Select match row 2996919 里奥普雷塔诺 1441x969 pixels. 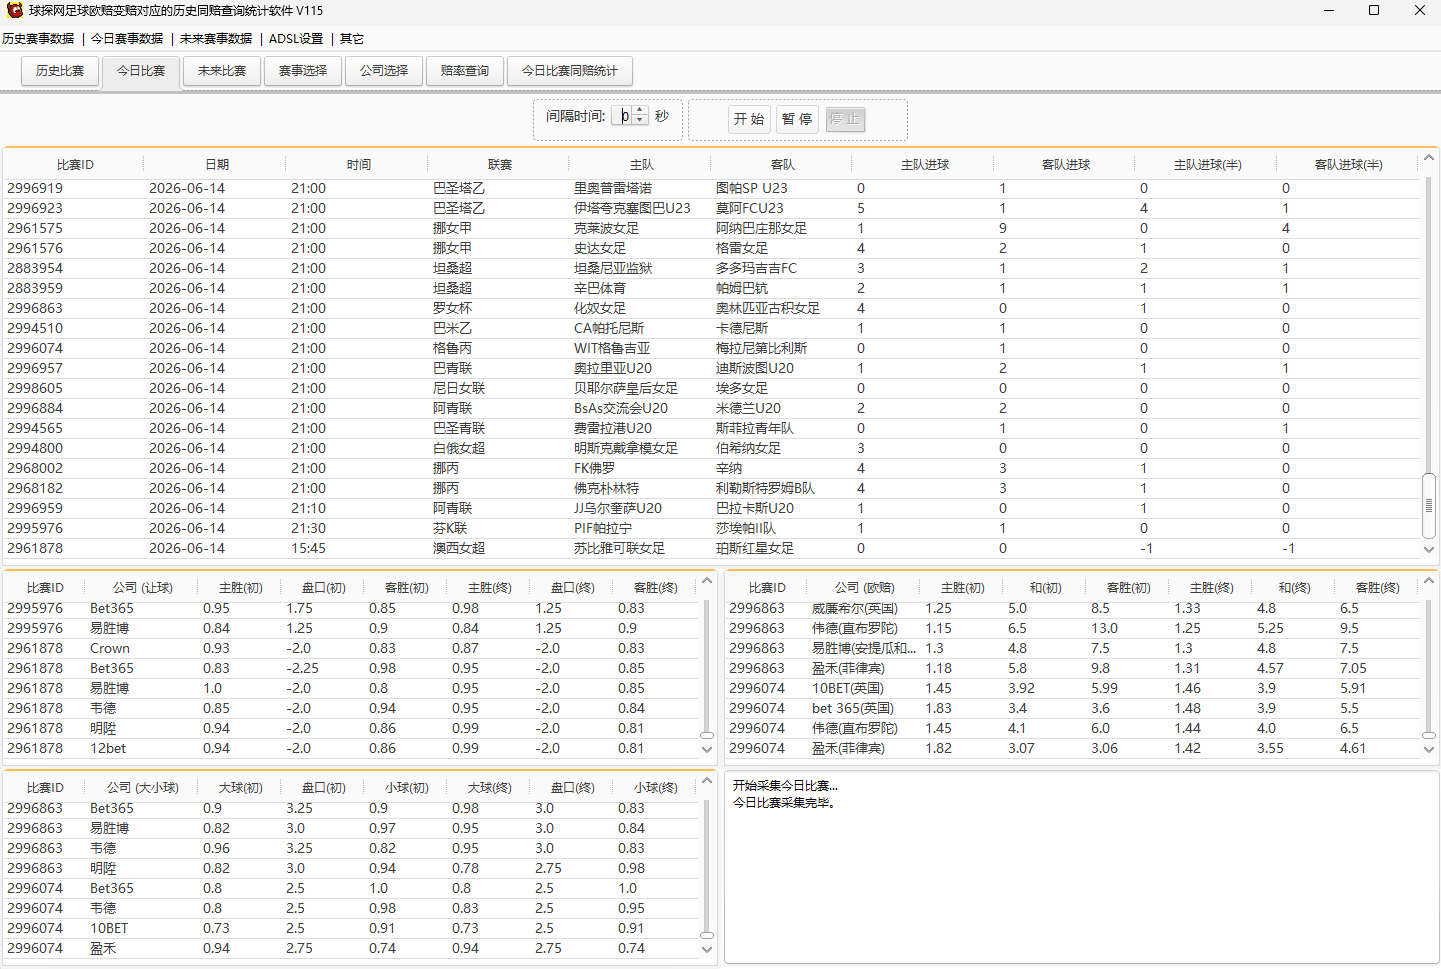[712, 188]
